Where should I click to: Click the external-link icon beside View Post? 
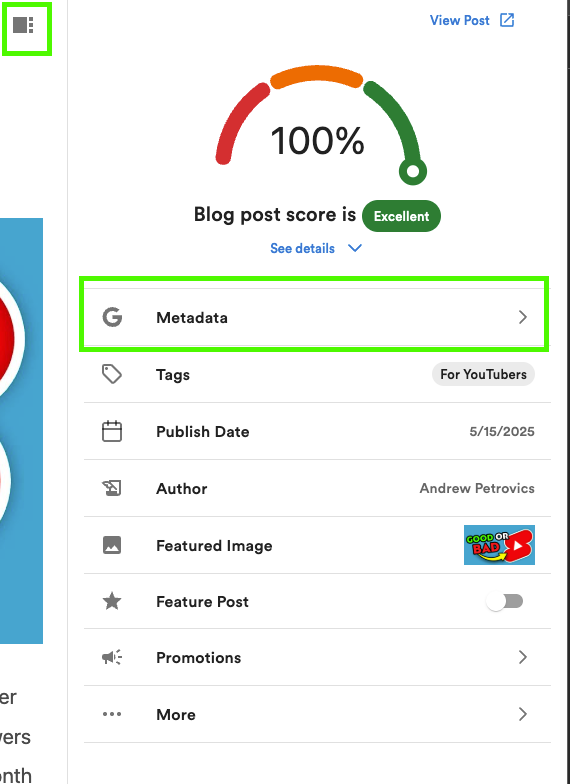coord(507,20)
